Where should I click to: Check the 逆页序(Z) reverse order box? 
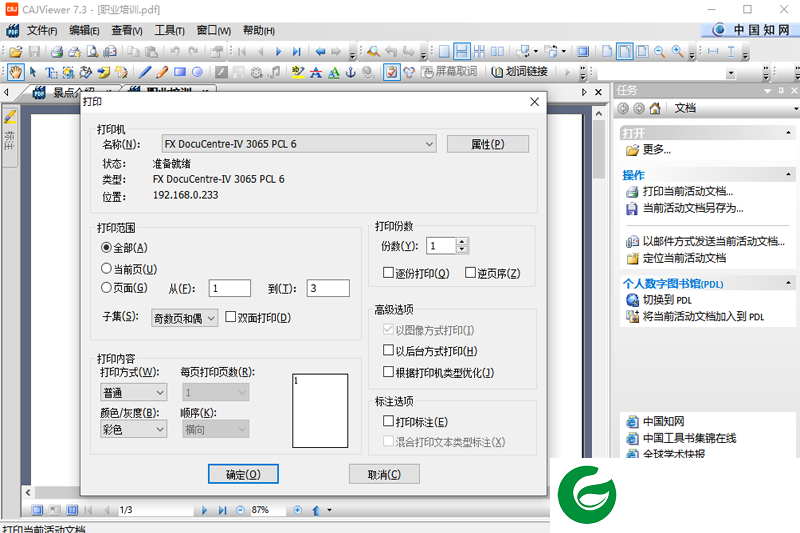pos(470,273)
